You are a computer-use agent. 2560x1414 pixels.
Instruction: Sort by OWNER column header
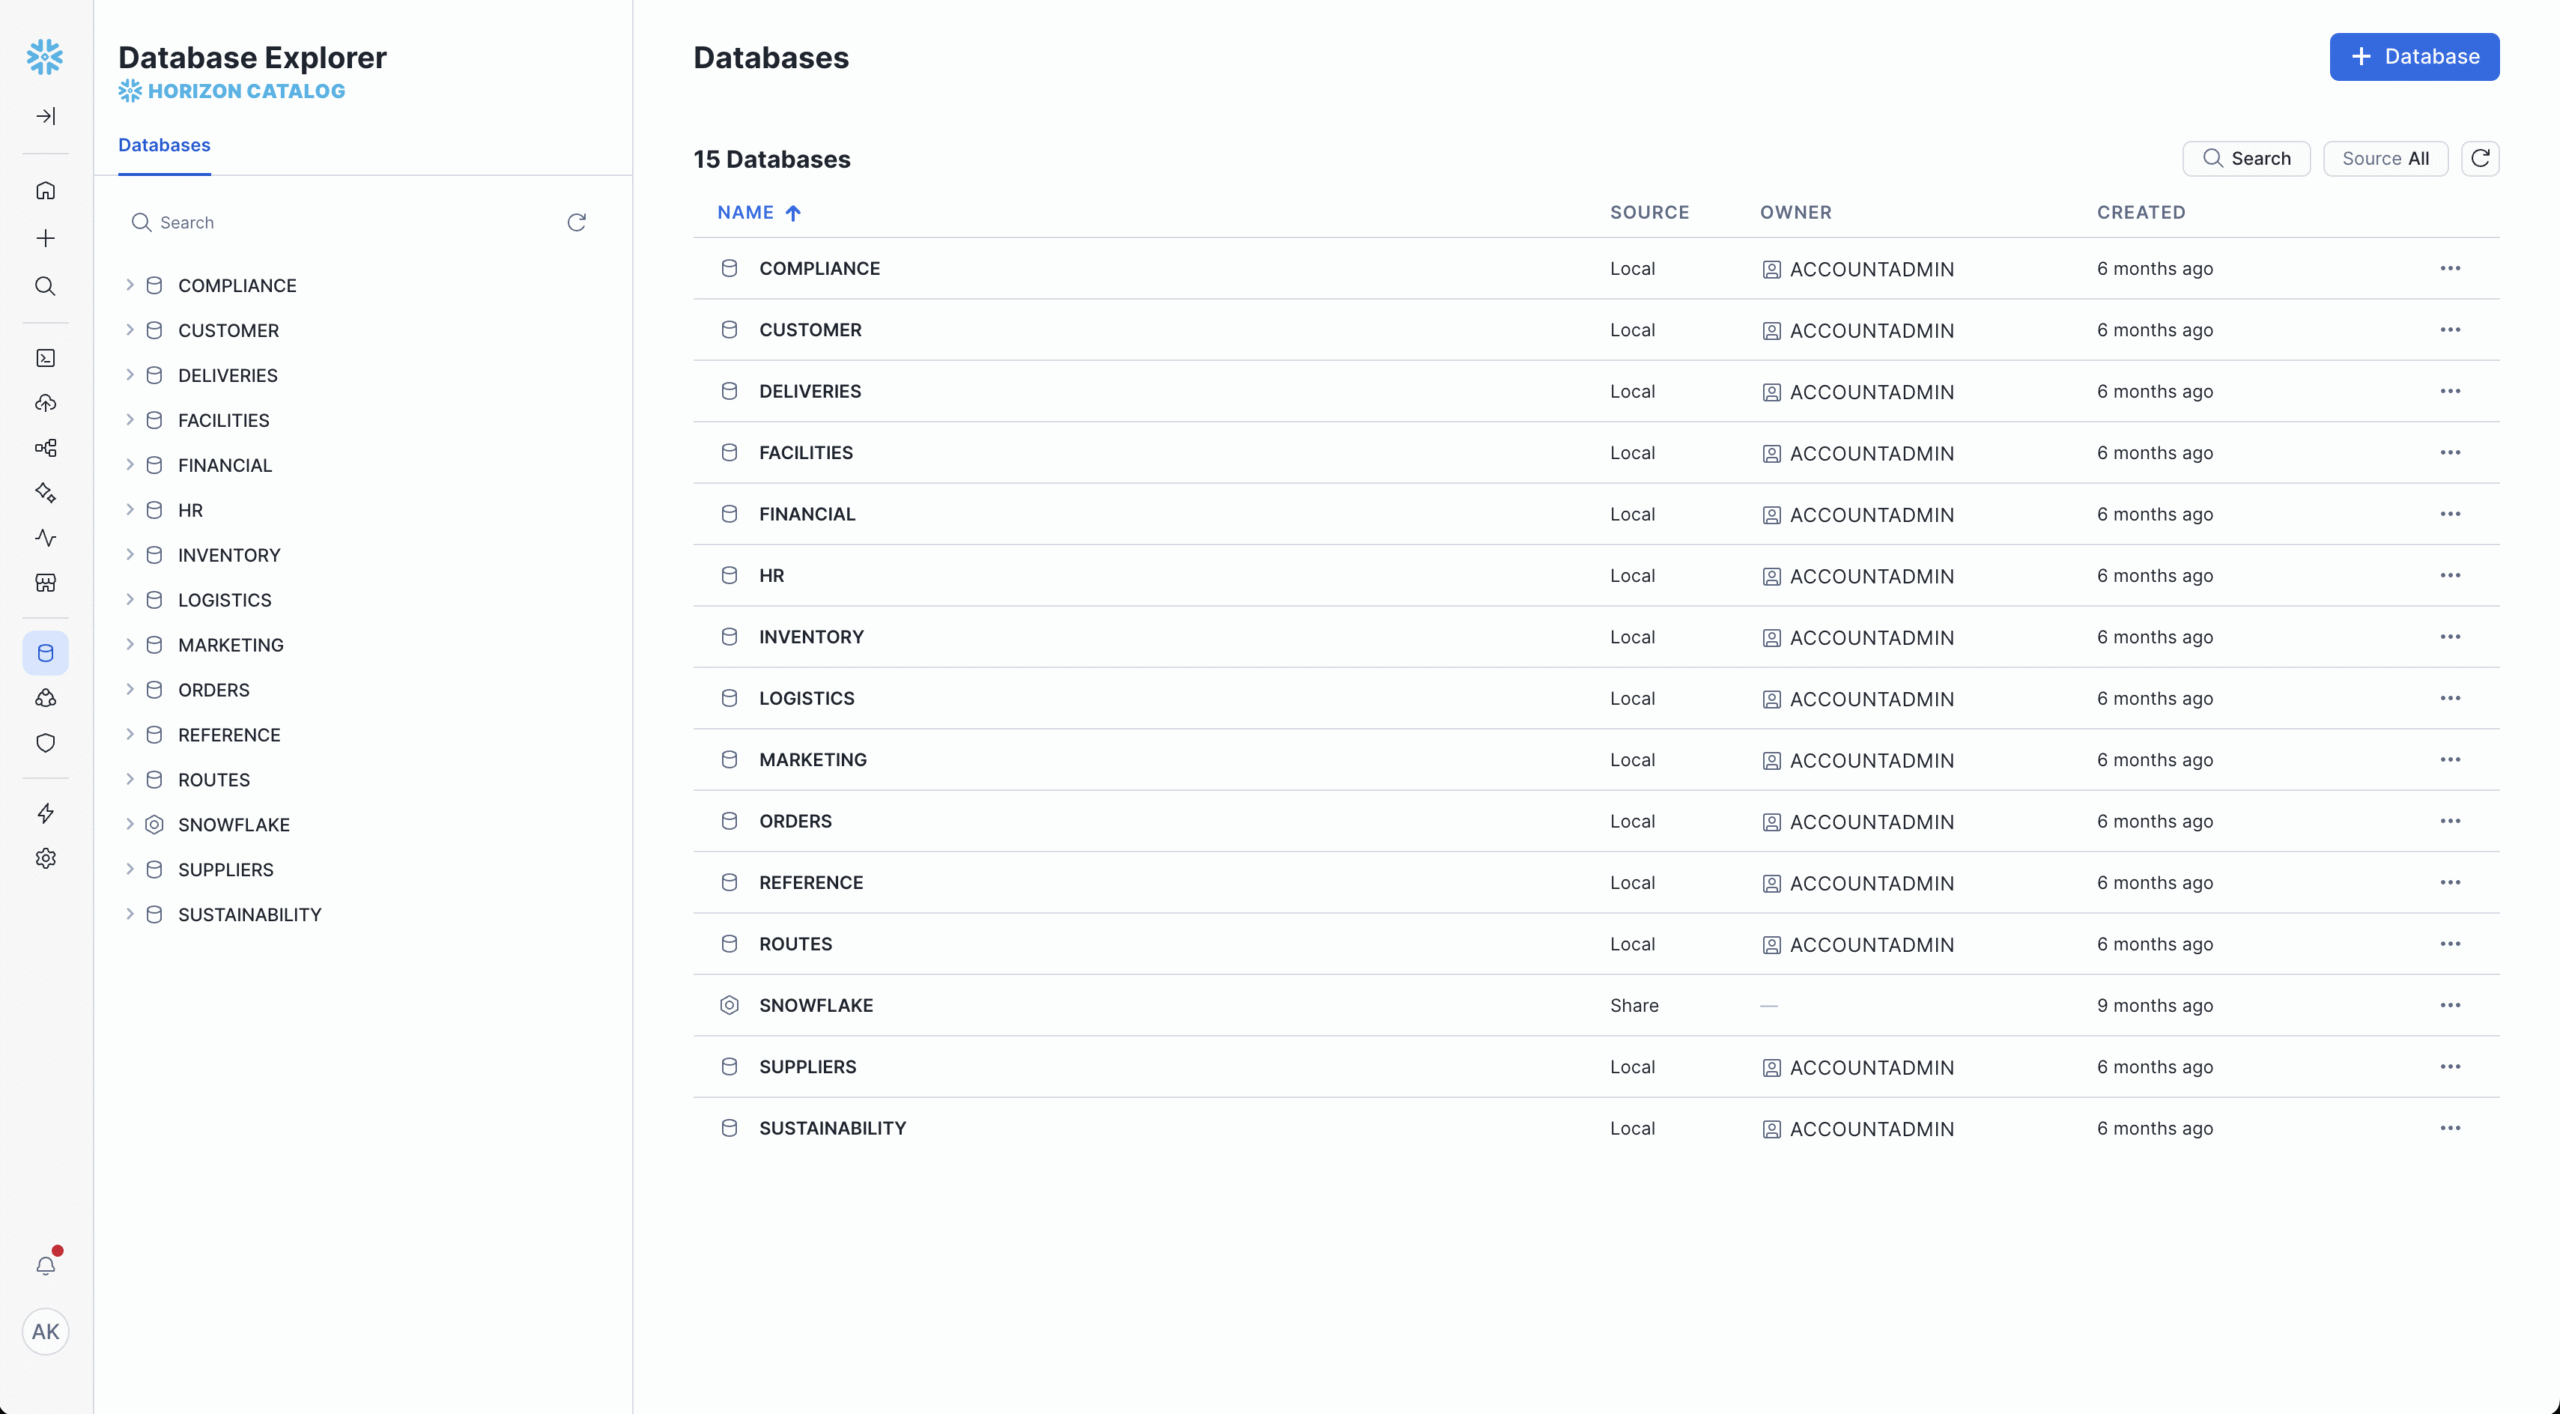coord(1796,212)
